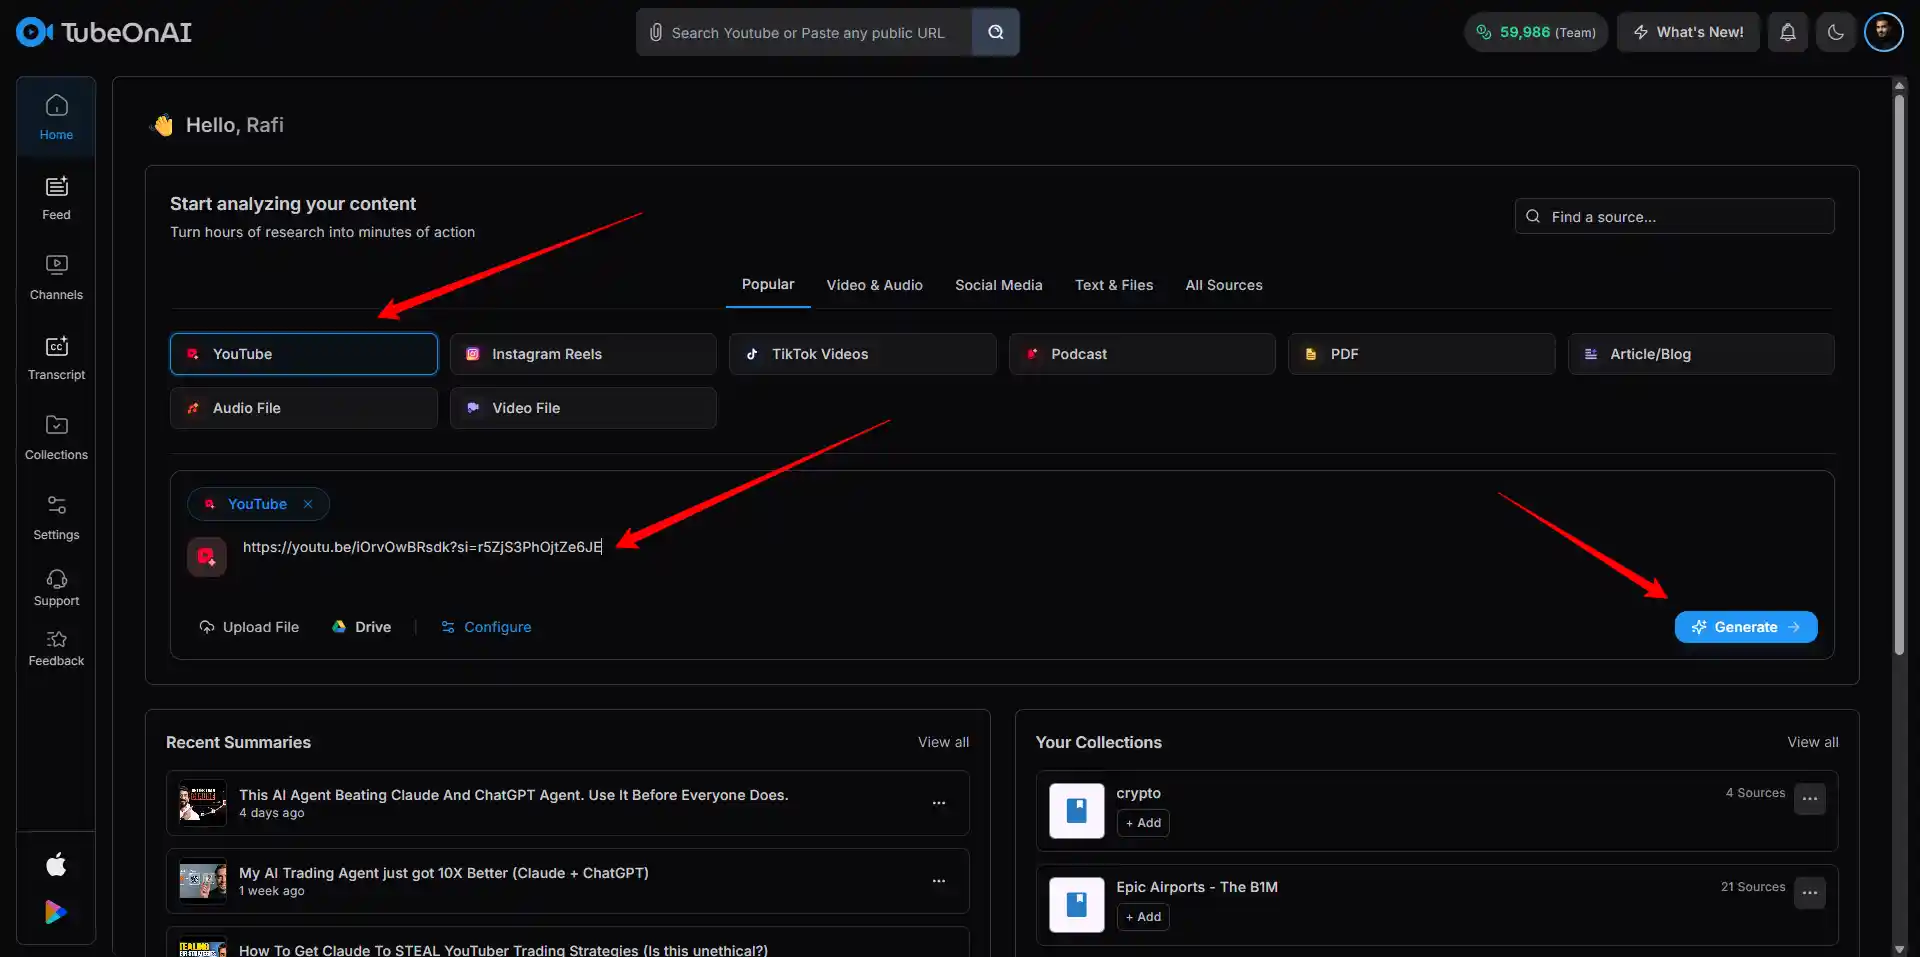Open options menu for crypto collection

click(x=1810, y=799)
